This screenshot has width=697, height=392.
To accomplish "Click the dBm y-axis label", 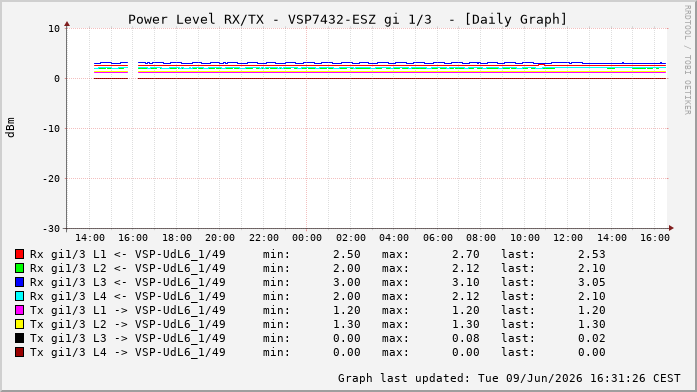I will pyautogui.click(x=10, y=128).
